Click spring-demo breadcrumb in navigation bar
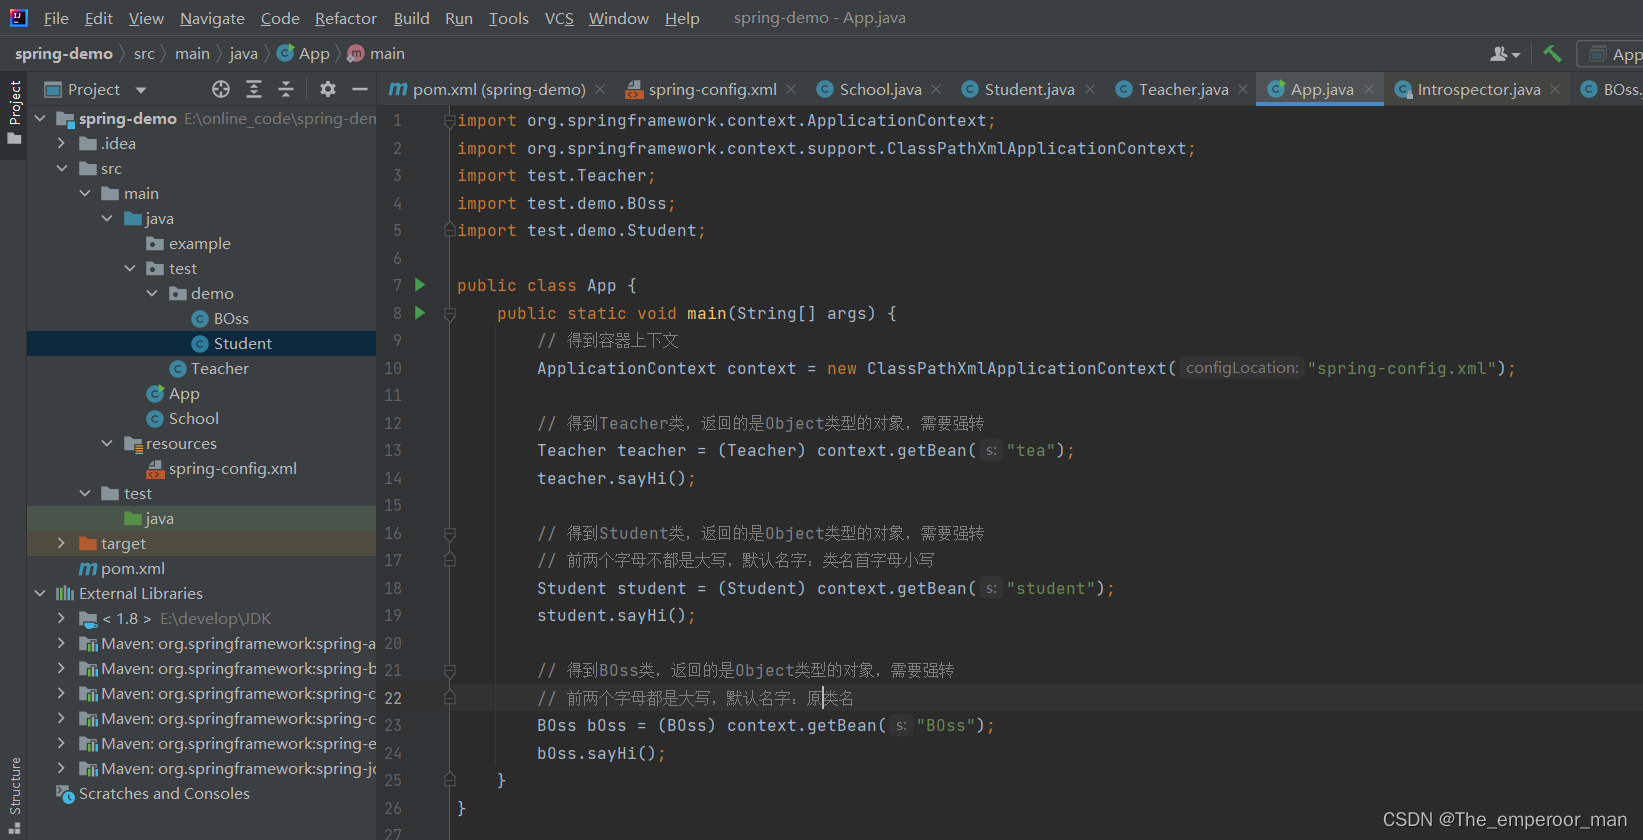1643x840 pixels. click(x=64, y=54)
